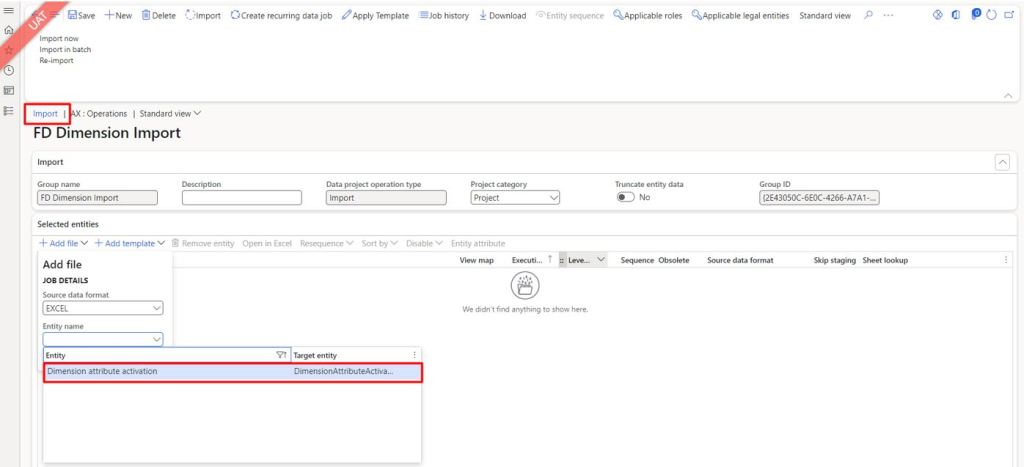Click the Save icon in the action pane

pyautogui.click(x=73, y=16)
